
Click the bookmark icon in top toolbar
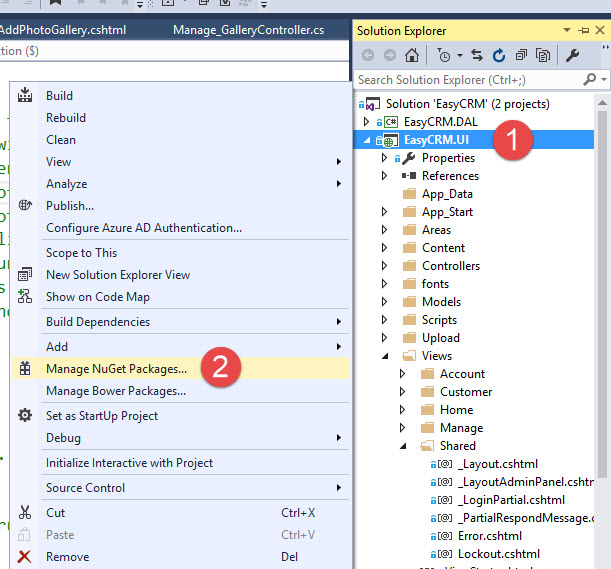pos(56,3)
